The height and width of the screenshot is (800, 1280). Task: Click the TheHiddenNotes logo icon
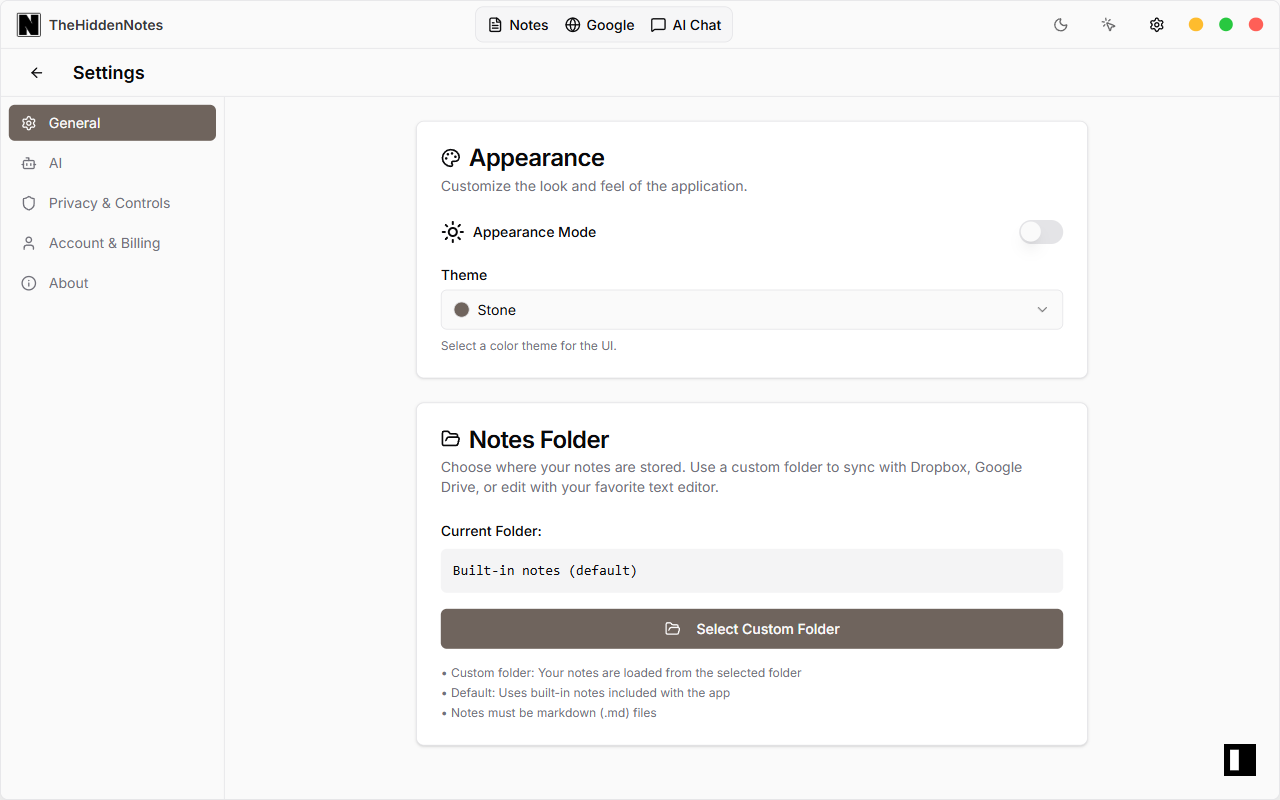[29, 24]
